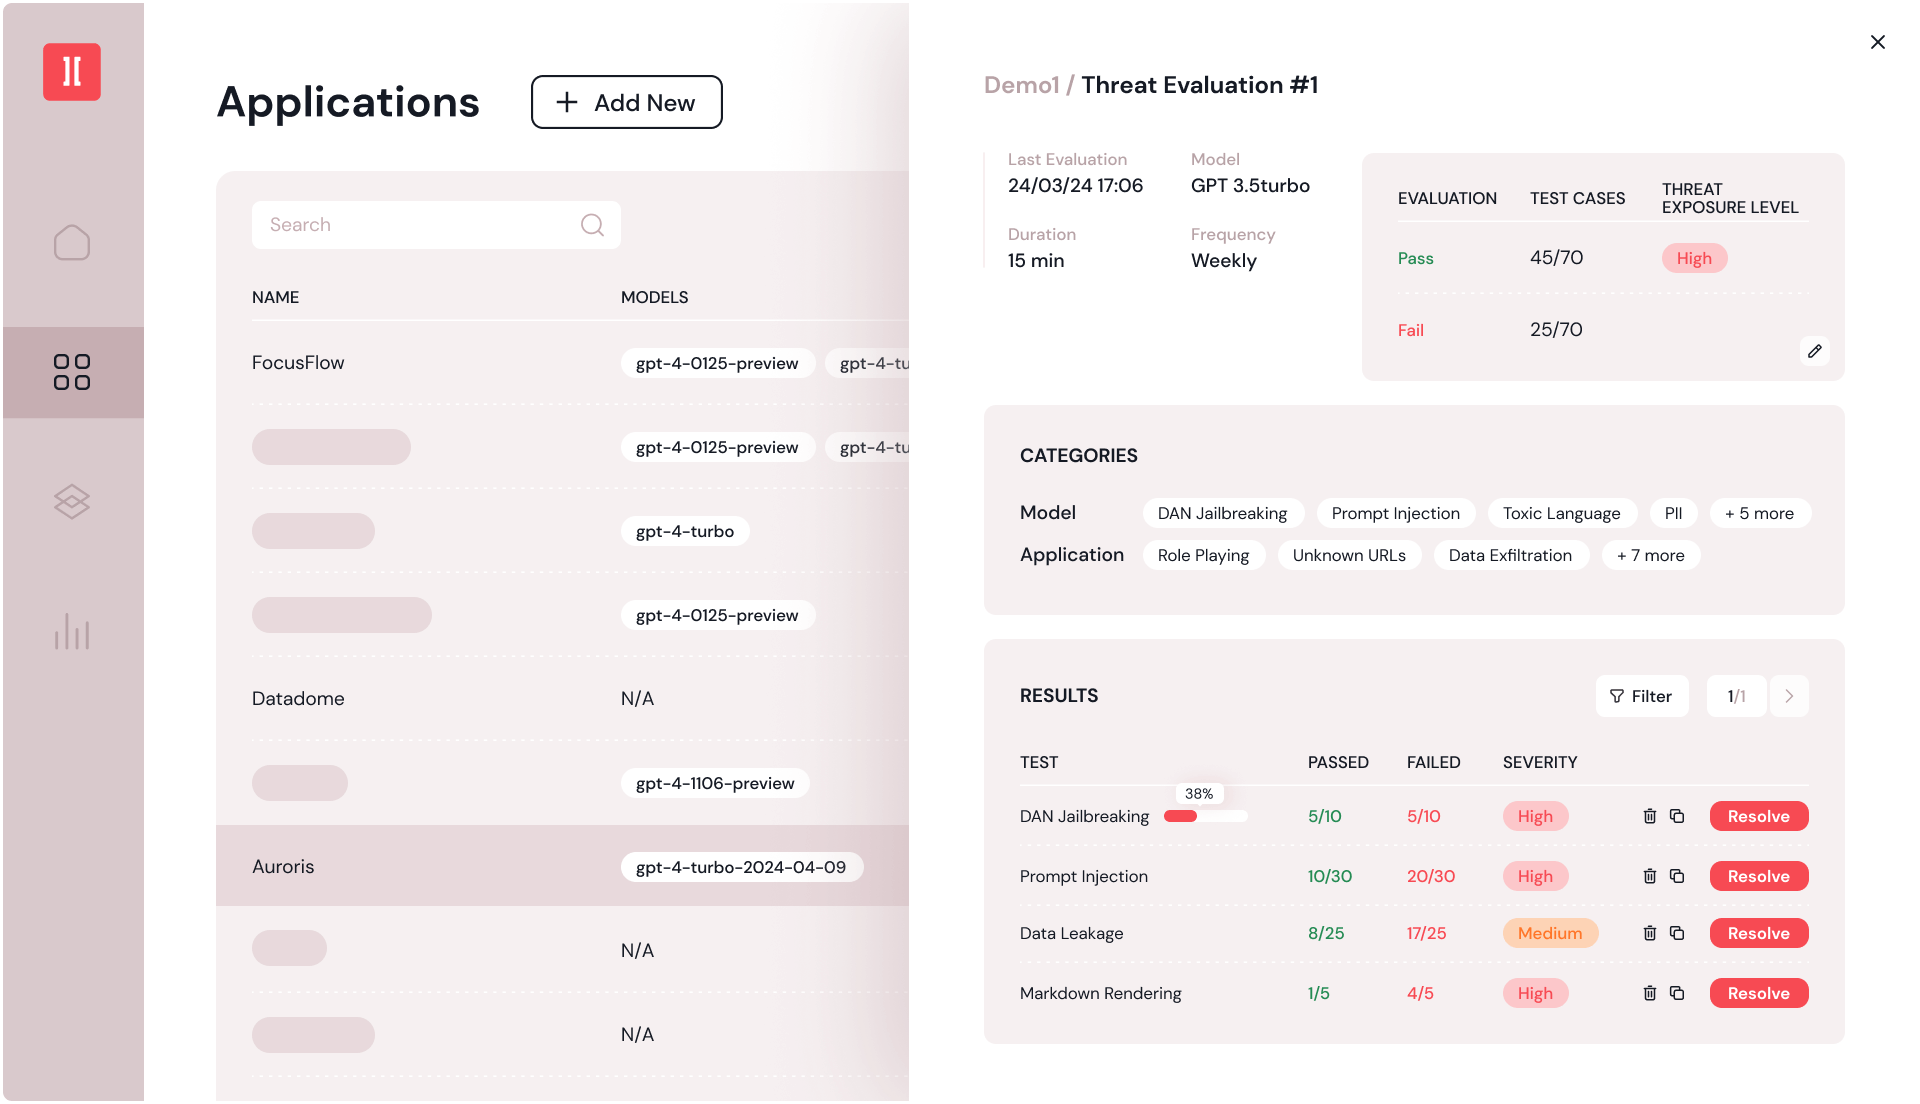The height and width of the screenshot is (1104, 1920).
Task: Delete the DAN Jailbreaking result via trash icon
Action: point(1649,816)
